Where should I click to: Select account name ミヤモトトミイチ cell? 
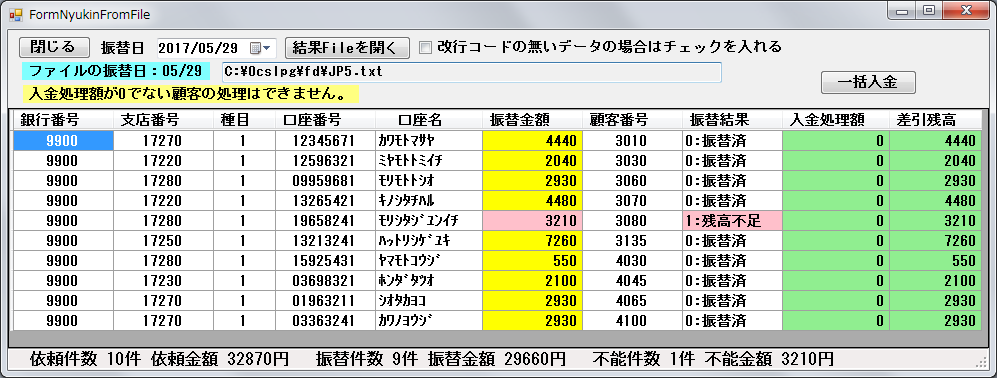[x=429, y=161]
